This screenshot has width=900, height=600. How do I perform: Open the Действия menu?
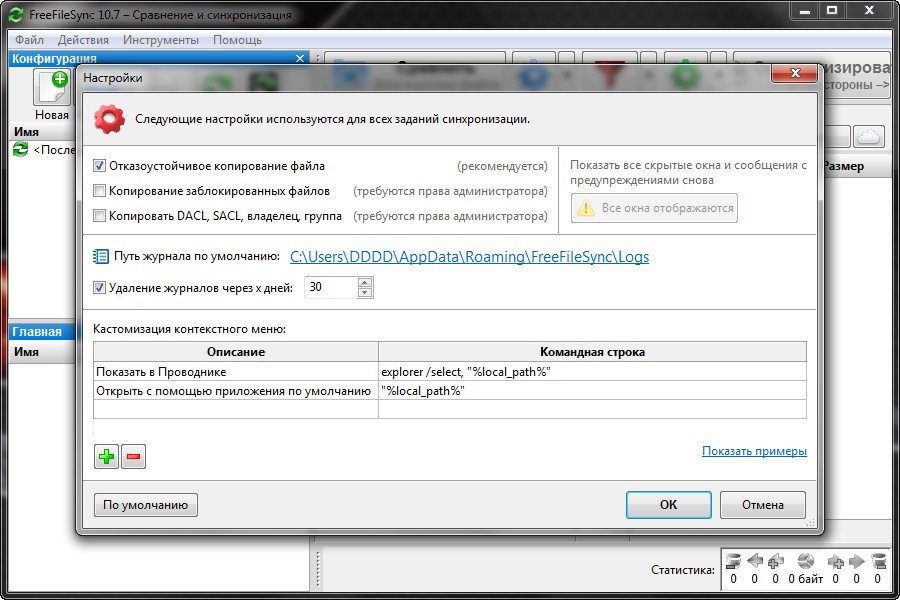[x=83, y=40]
